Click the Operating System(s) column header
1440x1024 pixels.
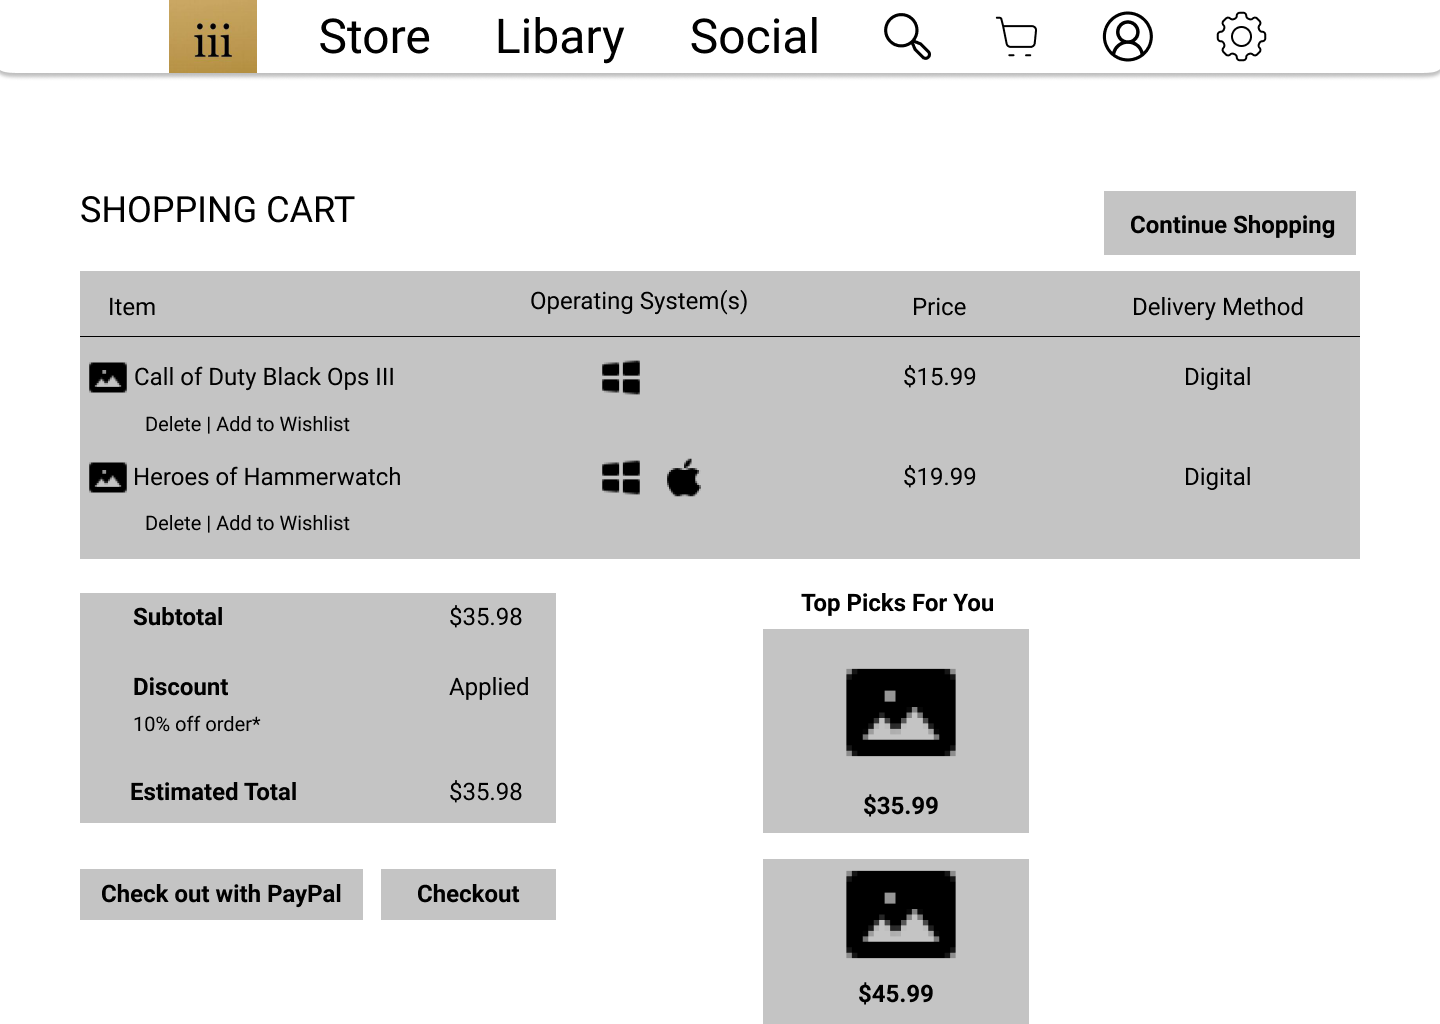coord(639,302)
